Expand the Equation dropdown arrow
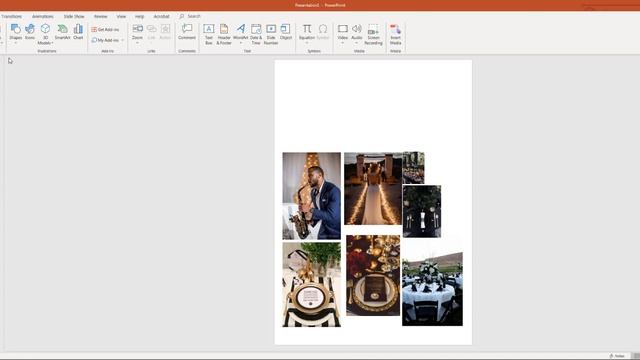Image resolution: width=640 pixels, height=360 pixels. (x=307, y=43)
